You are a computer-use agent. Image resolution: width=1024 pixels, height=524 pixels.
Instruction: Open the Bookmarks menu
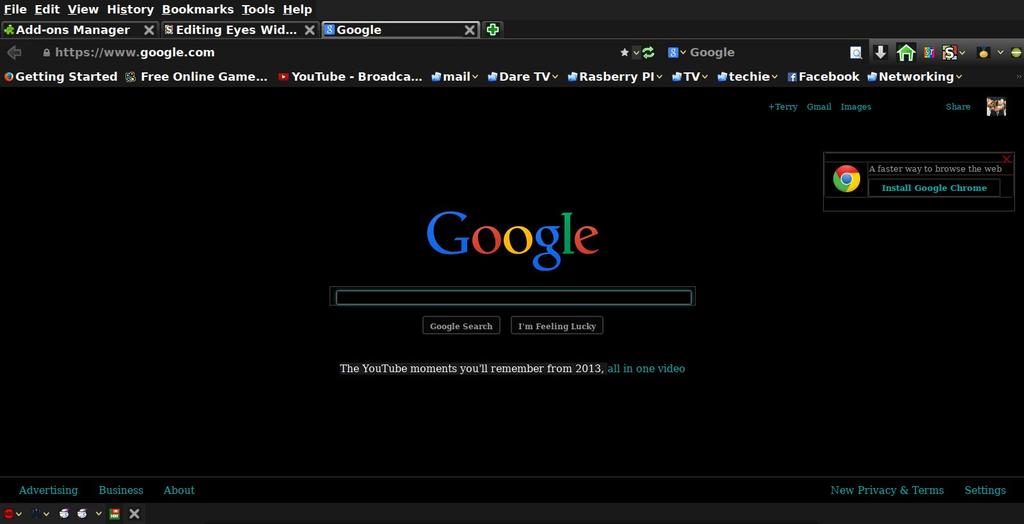[198, 9]
